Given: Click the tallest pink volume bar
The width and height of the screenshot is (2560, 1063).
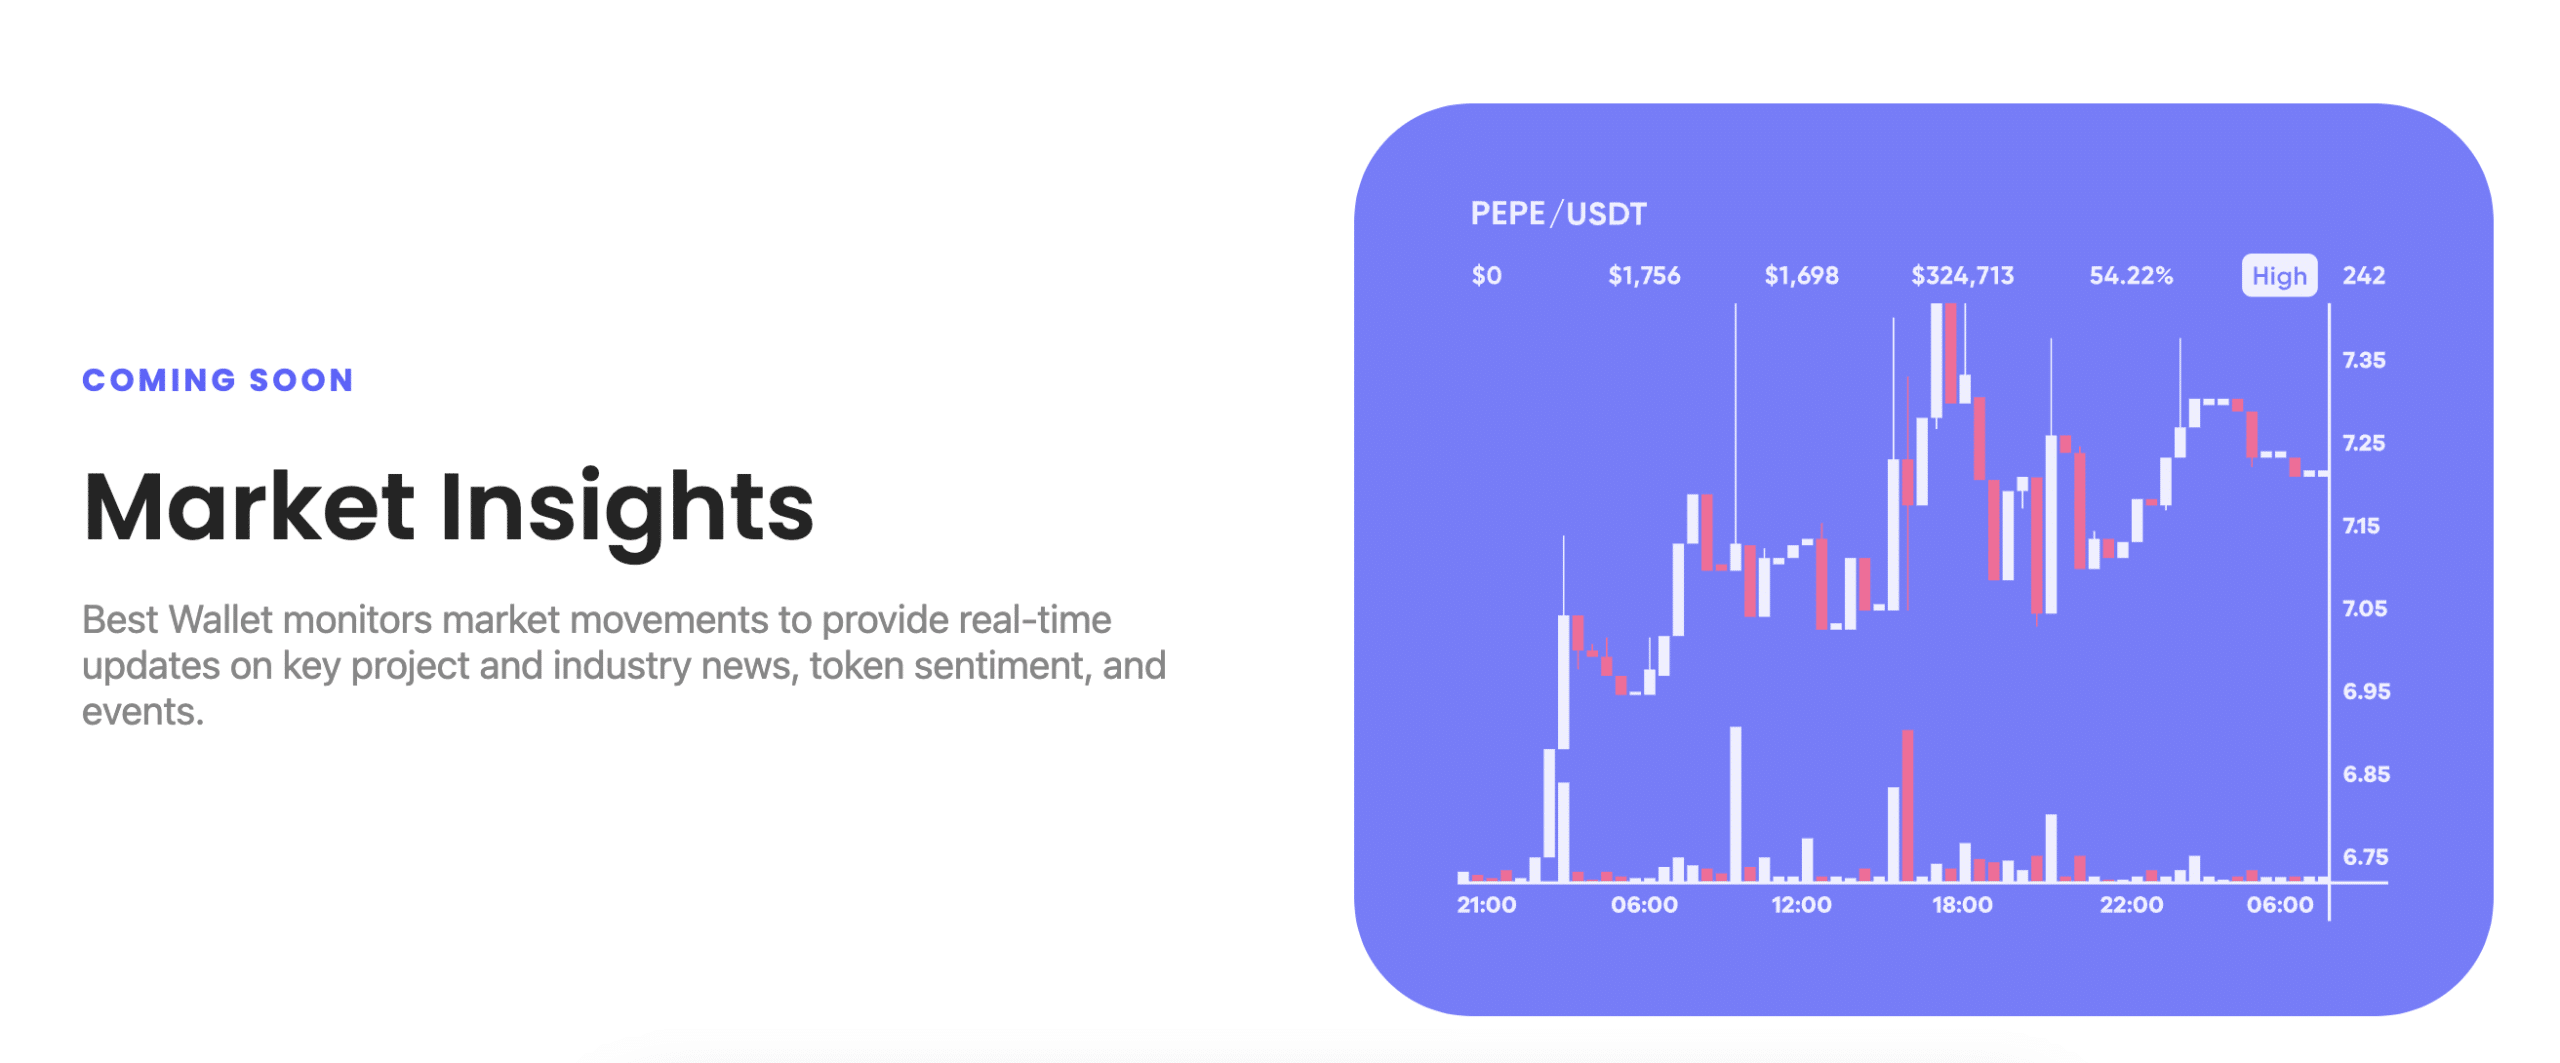Looking at the screenshot, I should [x=1907, y=805].
